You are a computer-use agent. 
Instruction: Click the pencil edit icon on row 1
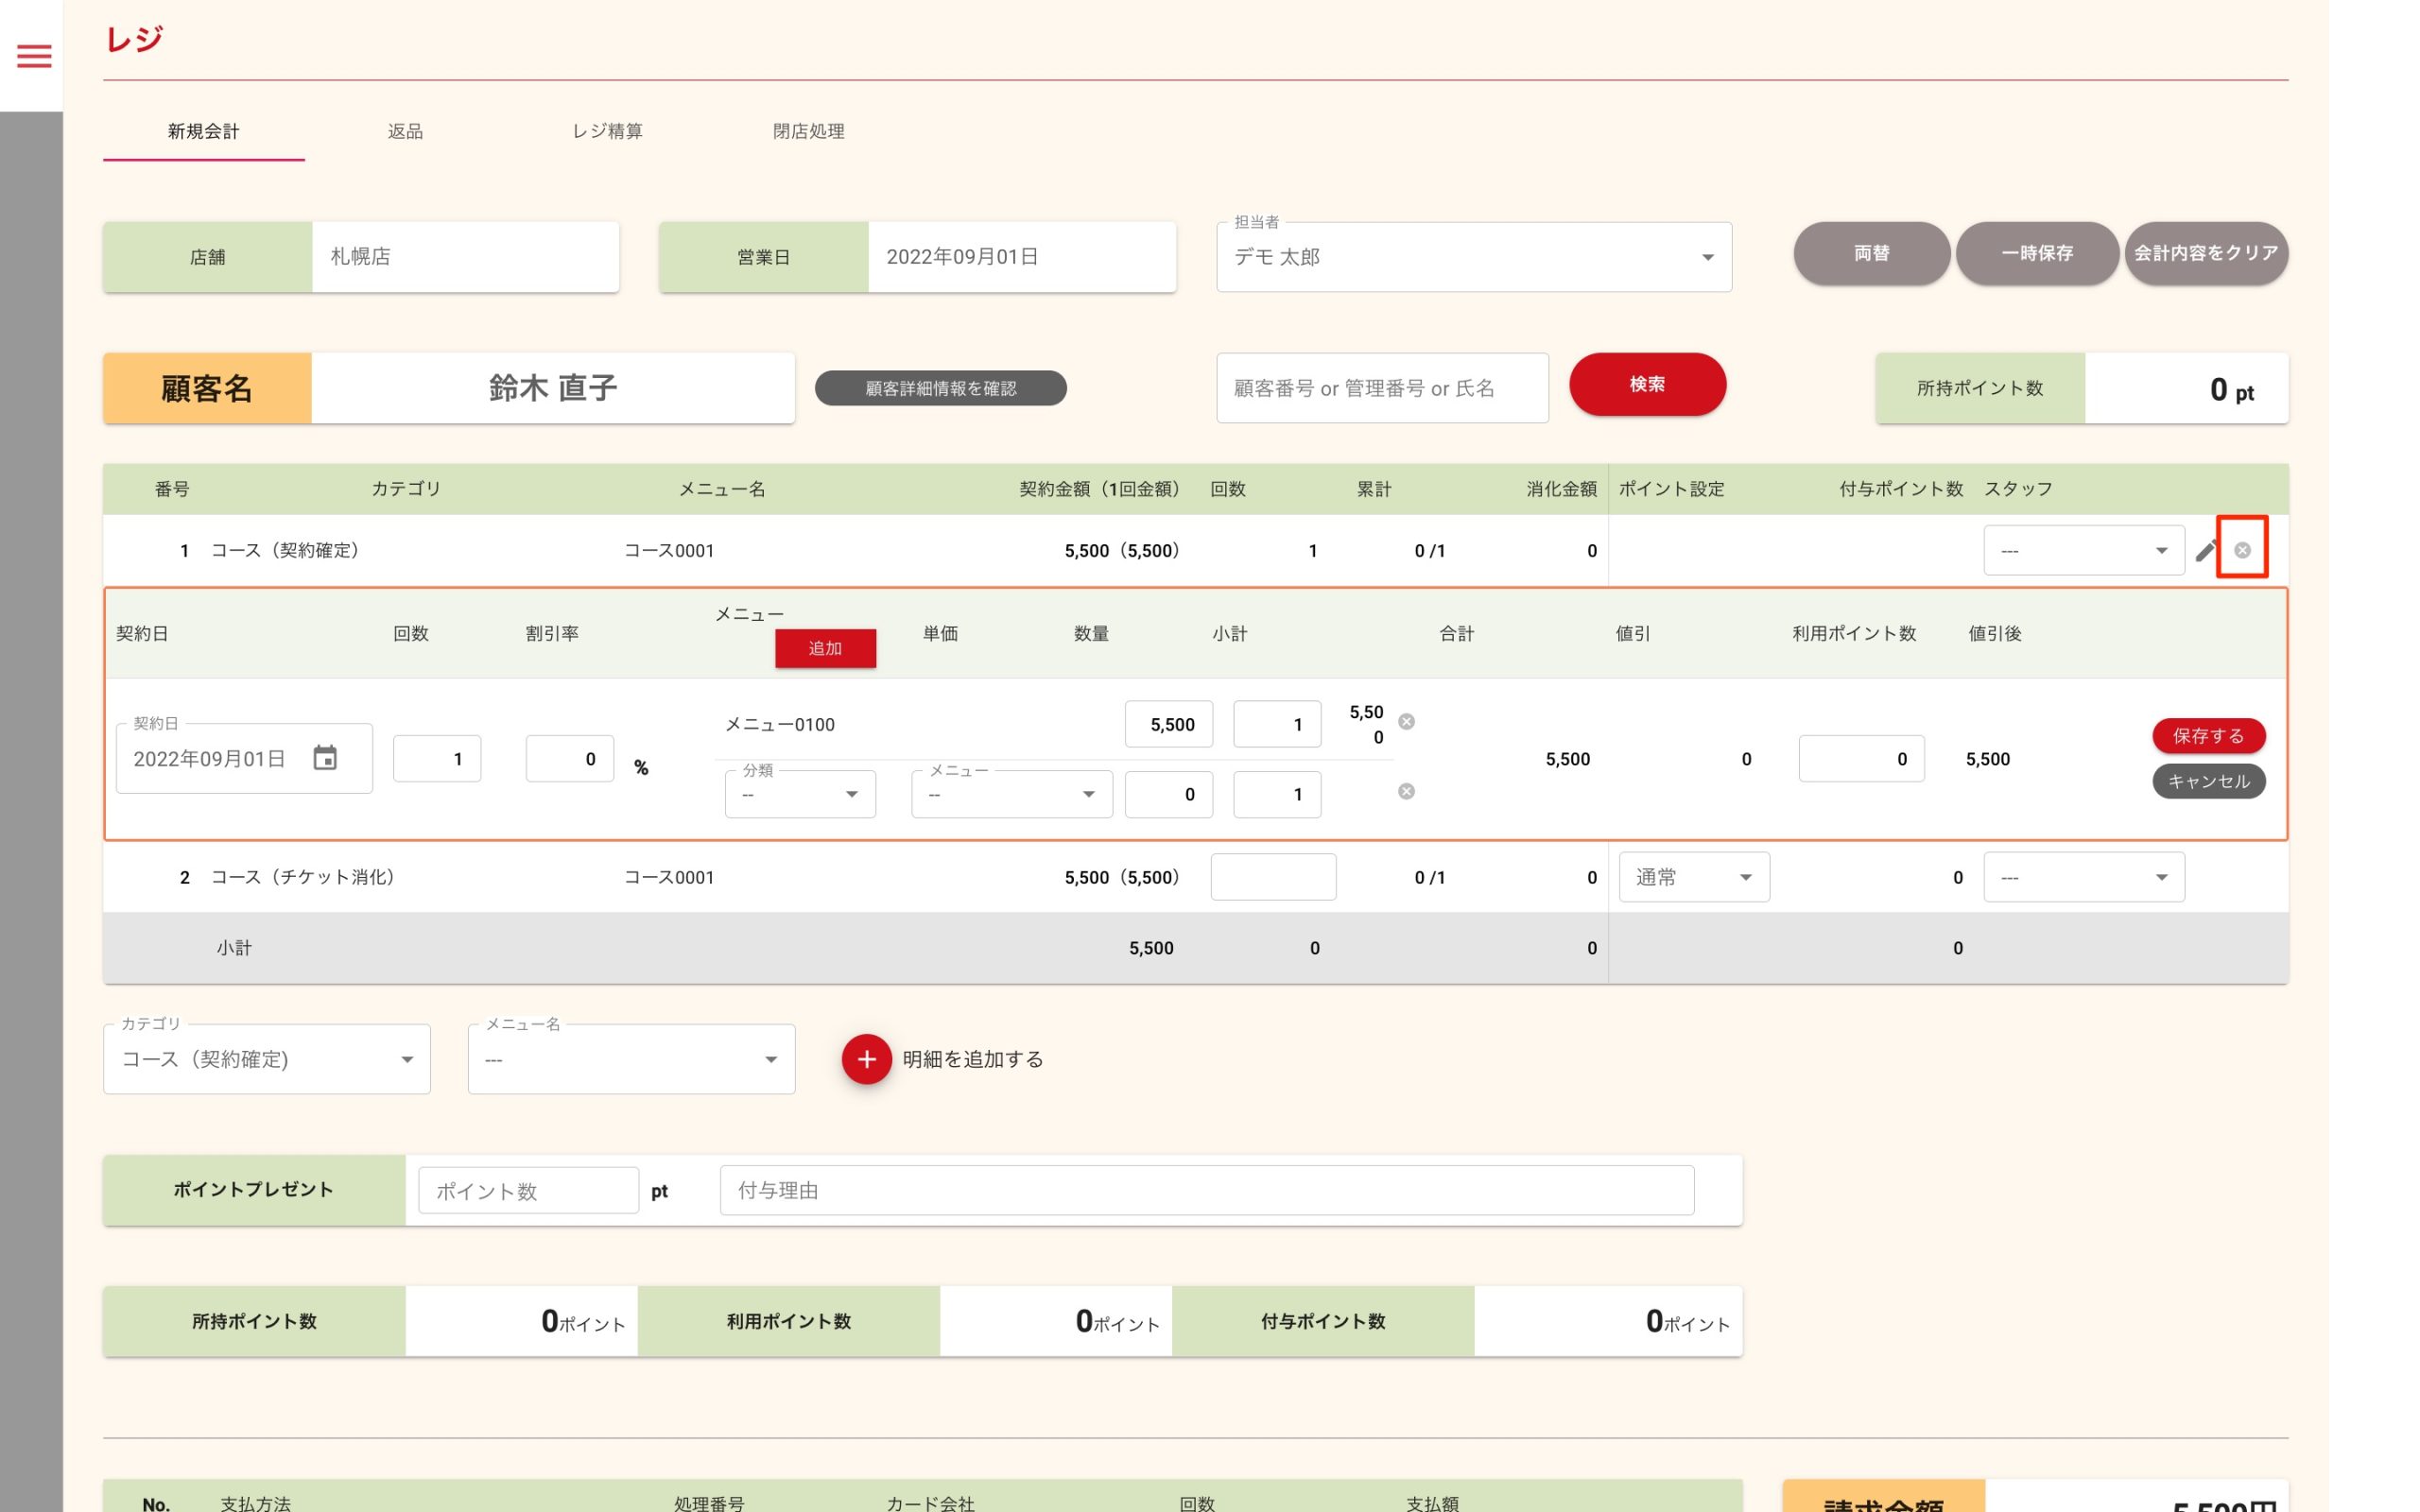(2206, 550)
